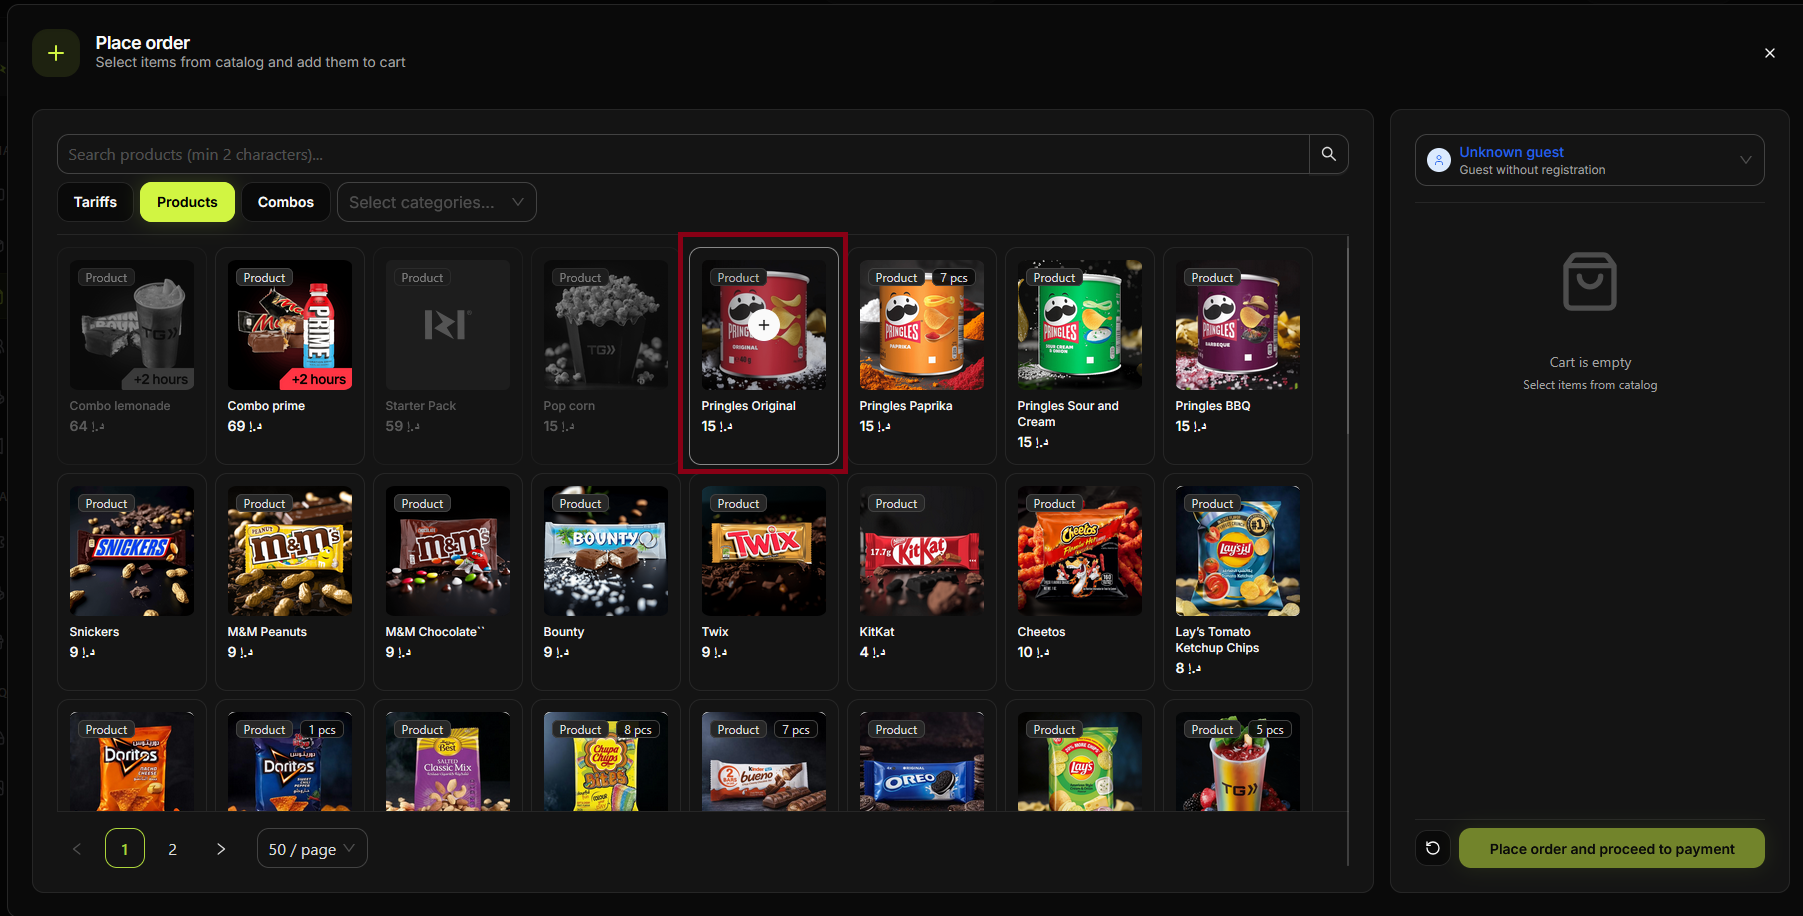
Task: Click the plus icon on Pringles Original
Action: (764, 325)
